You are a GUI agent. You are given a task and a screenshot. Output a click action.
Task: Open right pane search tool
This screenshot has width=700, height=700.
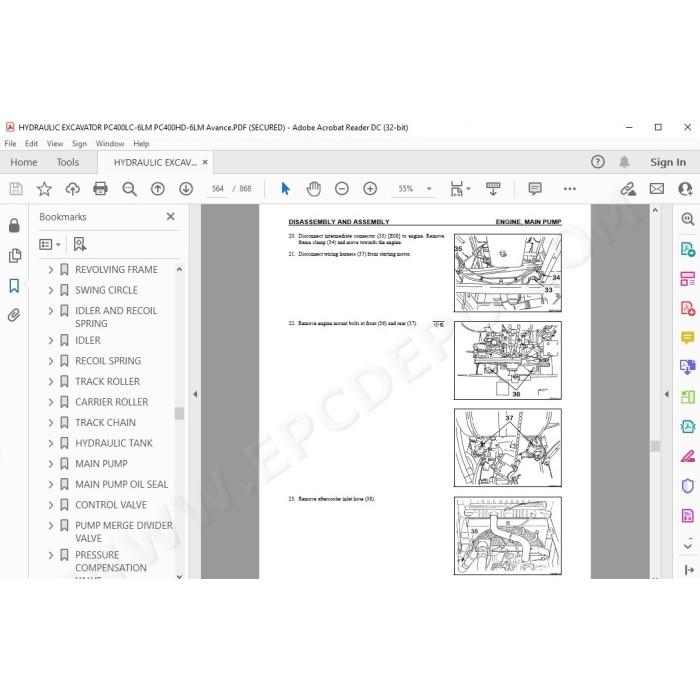coord(688,219)
